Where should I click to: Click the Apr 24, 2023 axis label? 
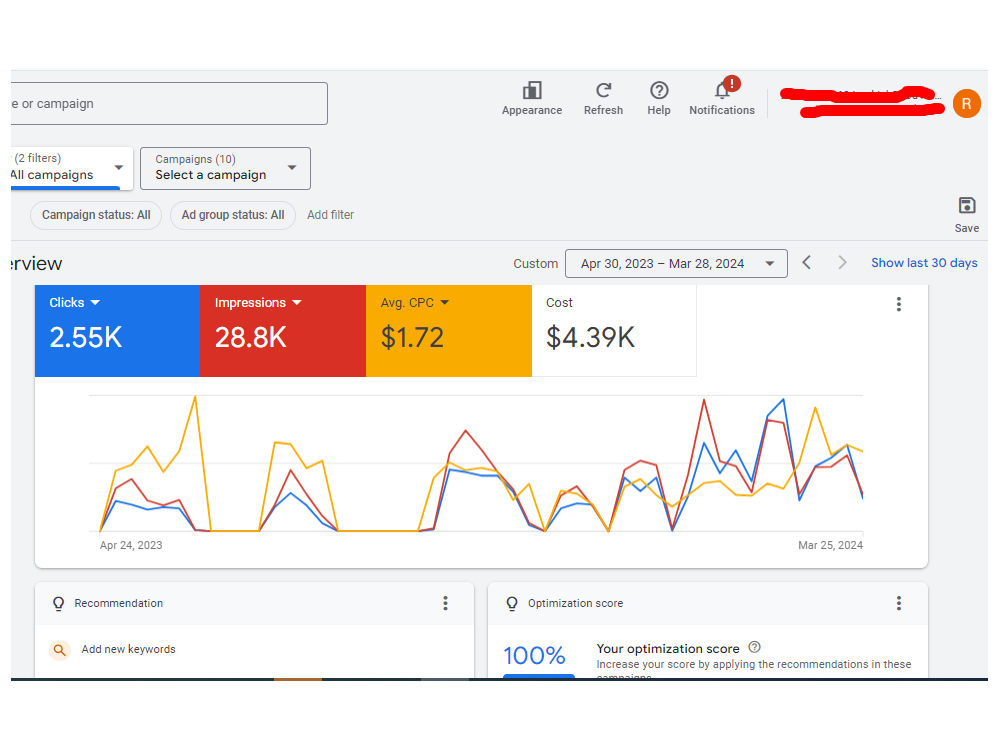coord(131,545)
